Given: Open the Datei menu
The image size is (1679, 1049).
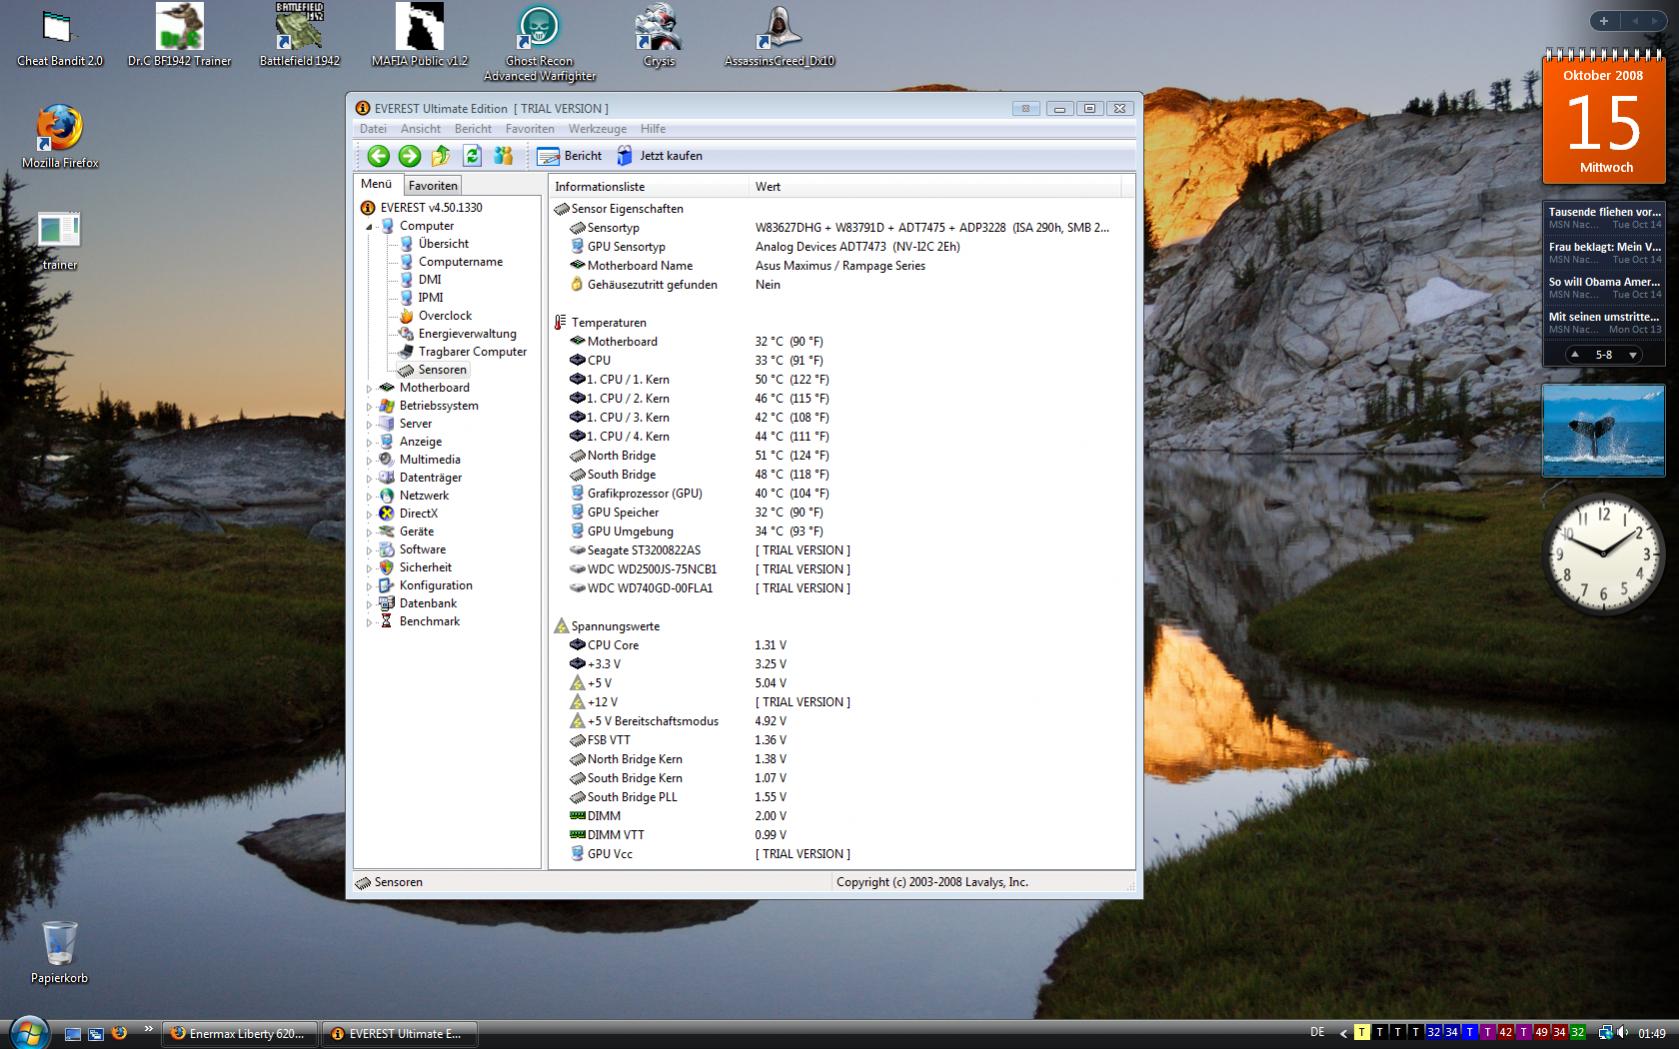Looking at the screenshot, I should 373,129.
